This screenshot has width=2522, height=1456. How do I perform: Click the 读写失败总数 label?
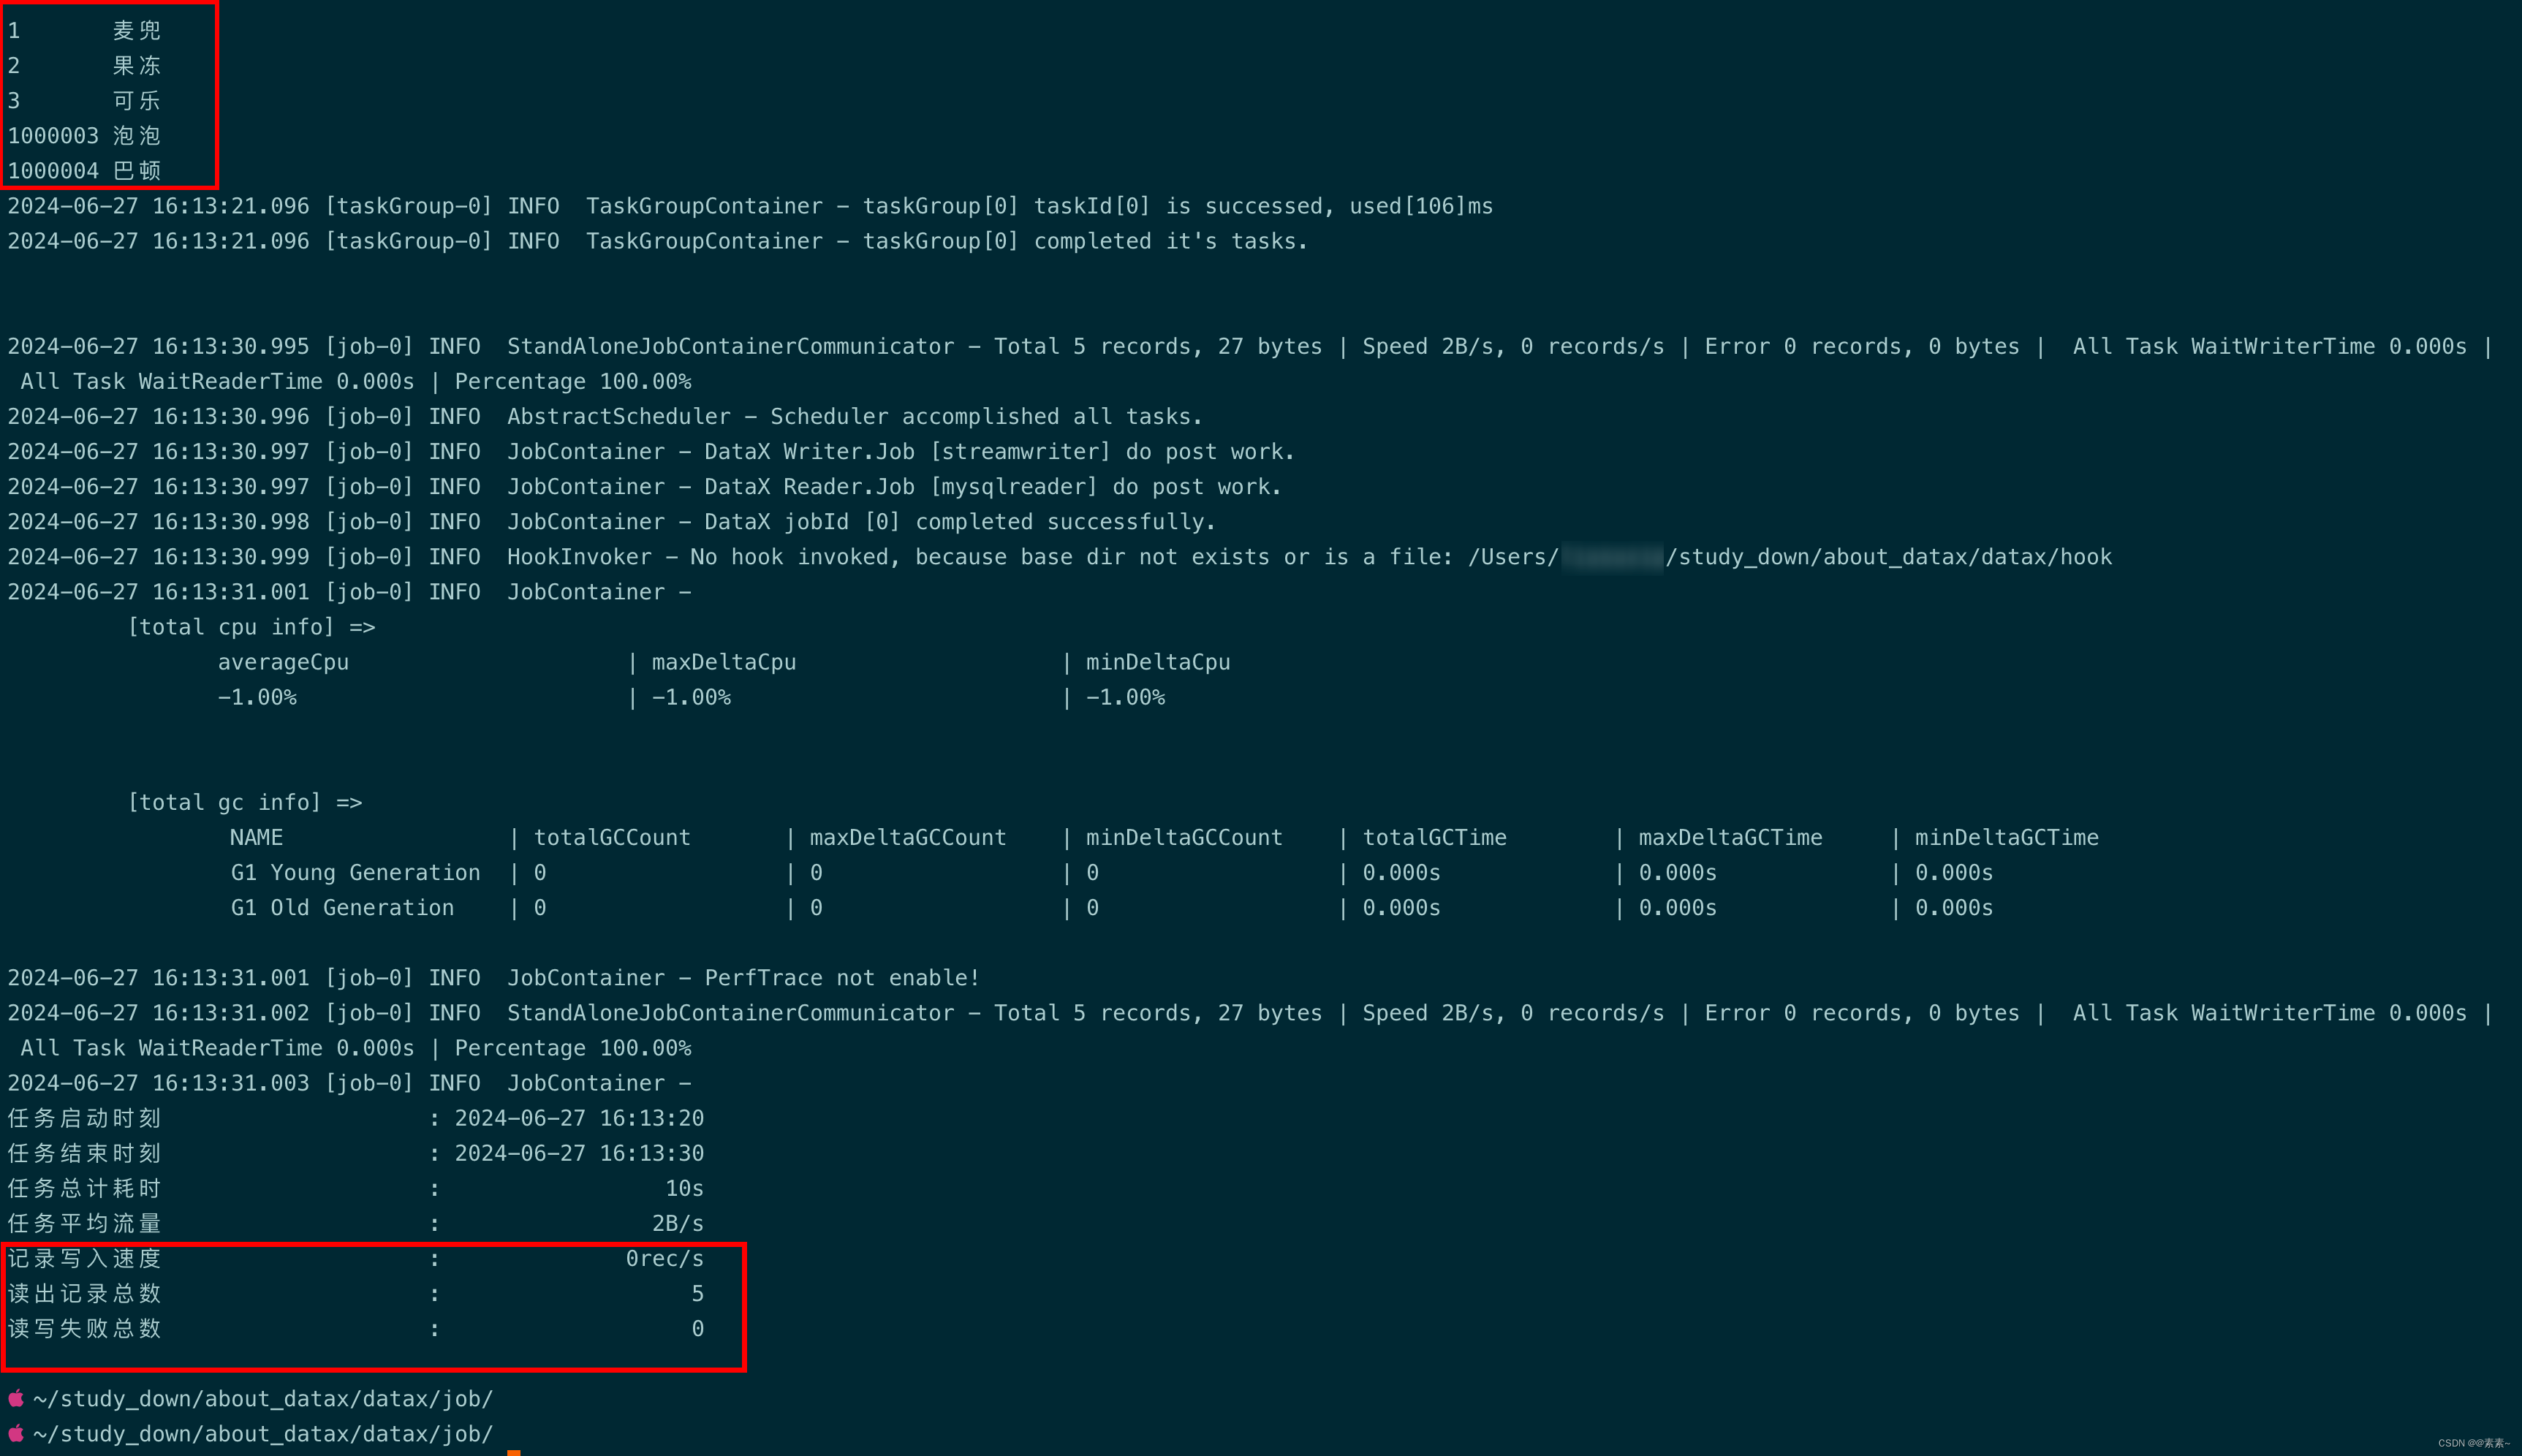pos(84,1328)
